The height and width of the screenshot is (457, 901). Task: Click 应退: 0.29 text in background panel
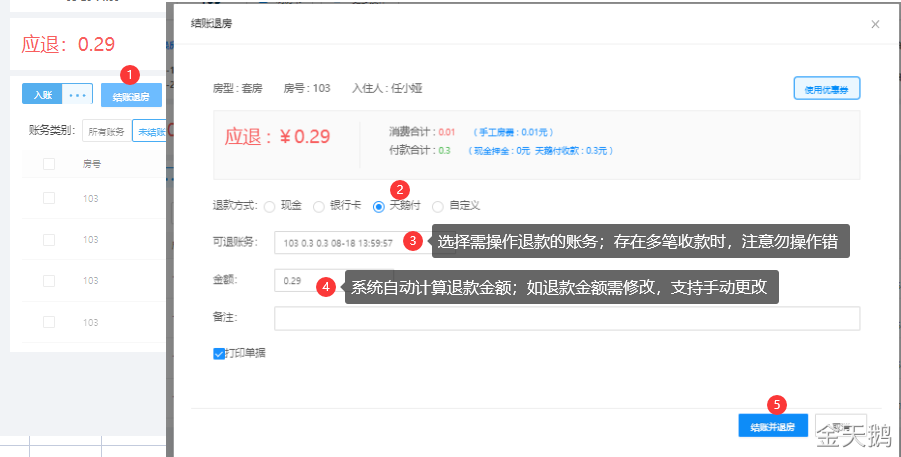tap(68, 44)
